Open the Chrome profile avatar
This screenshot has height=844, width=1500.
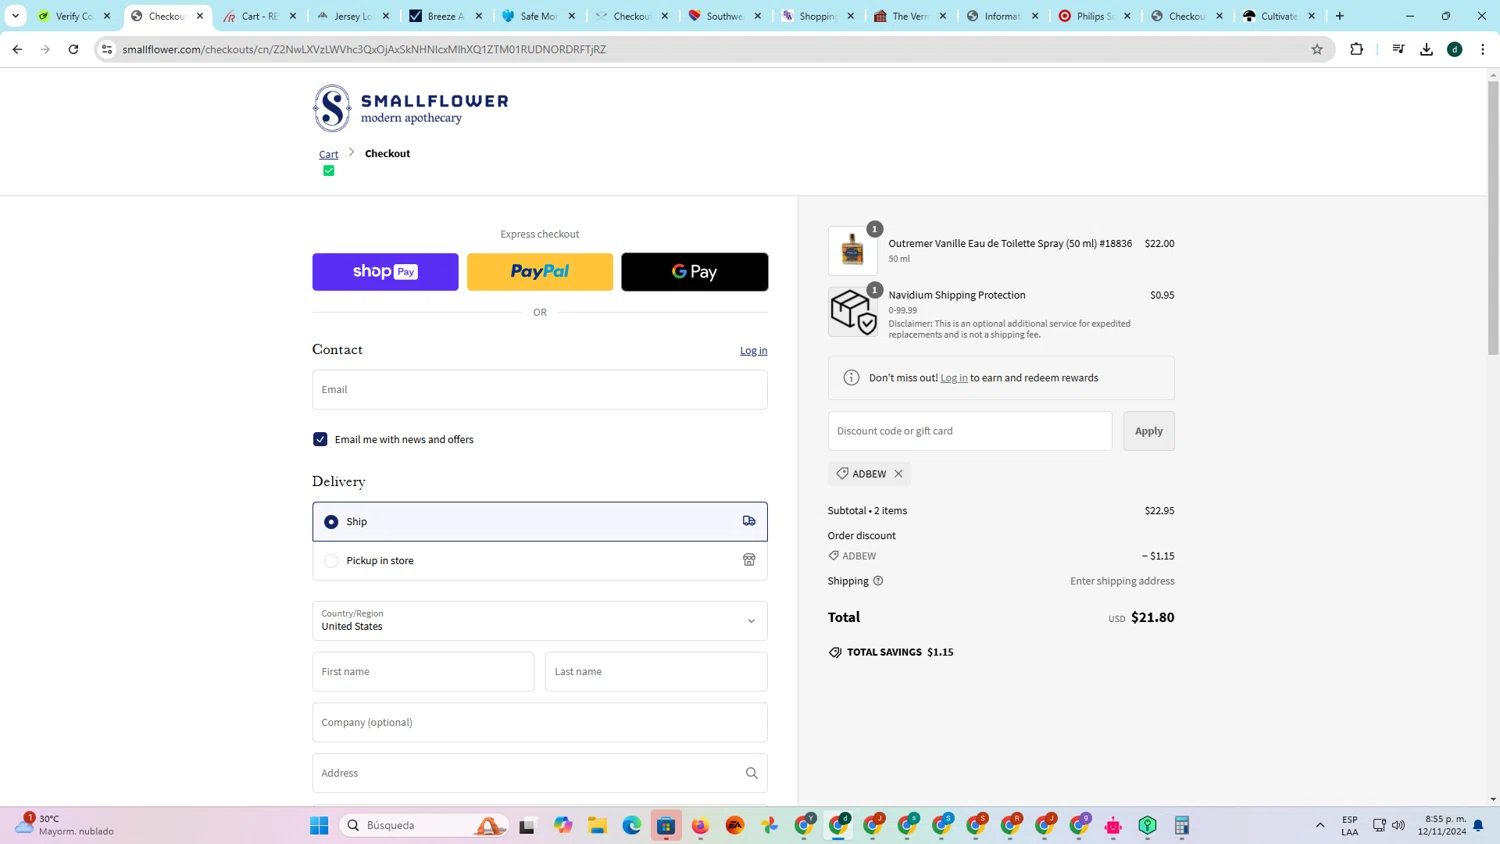(1455, 49)
